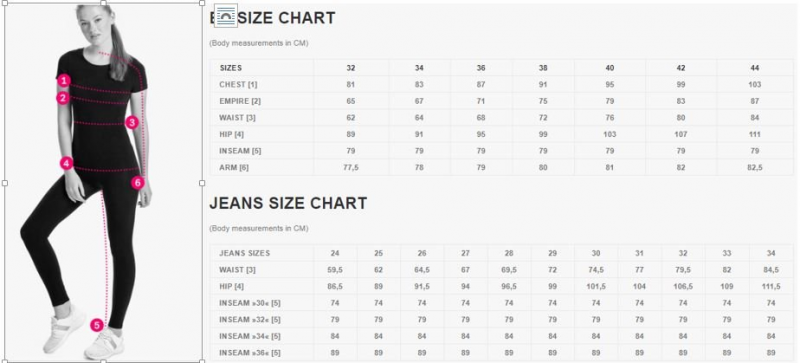
Task: Click the top-middle picture sizing handle
Action: click(x=104, y=3)
